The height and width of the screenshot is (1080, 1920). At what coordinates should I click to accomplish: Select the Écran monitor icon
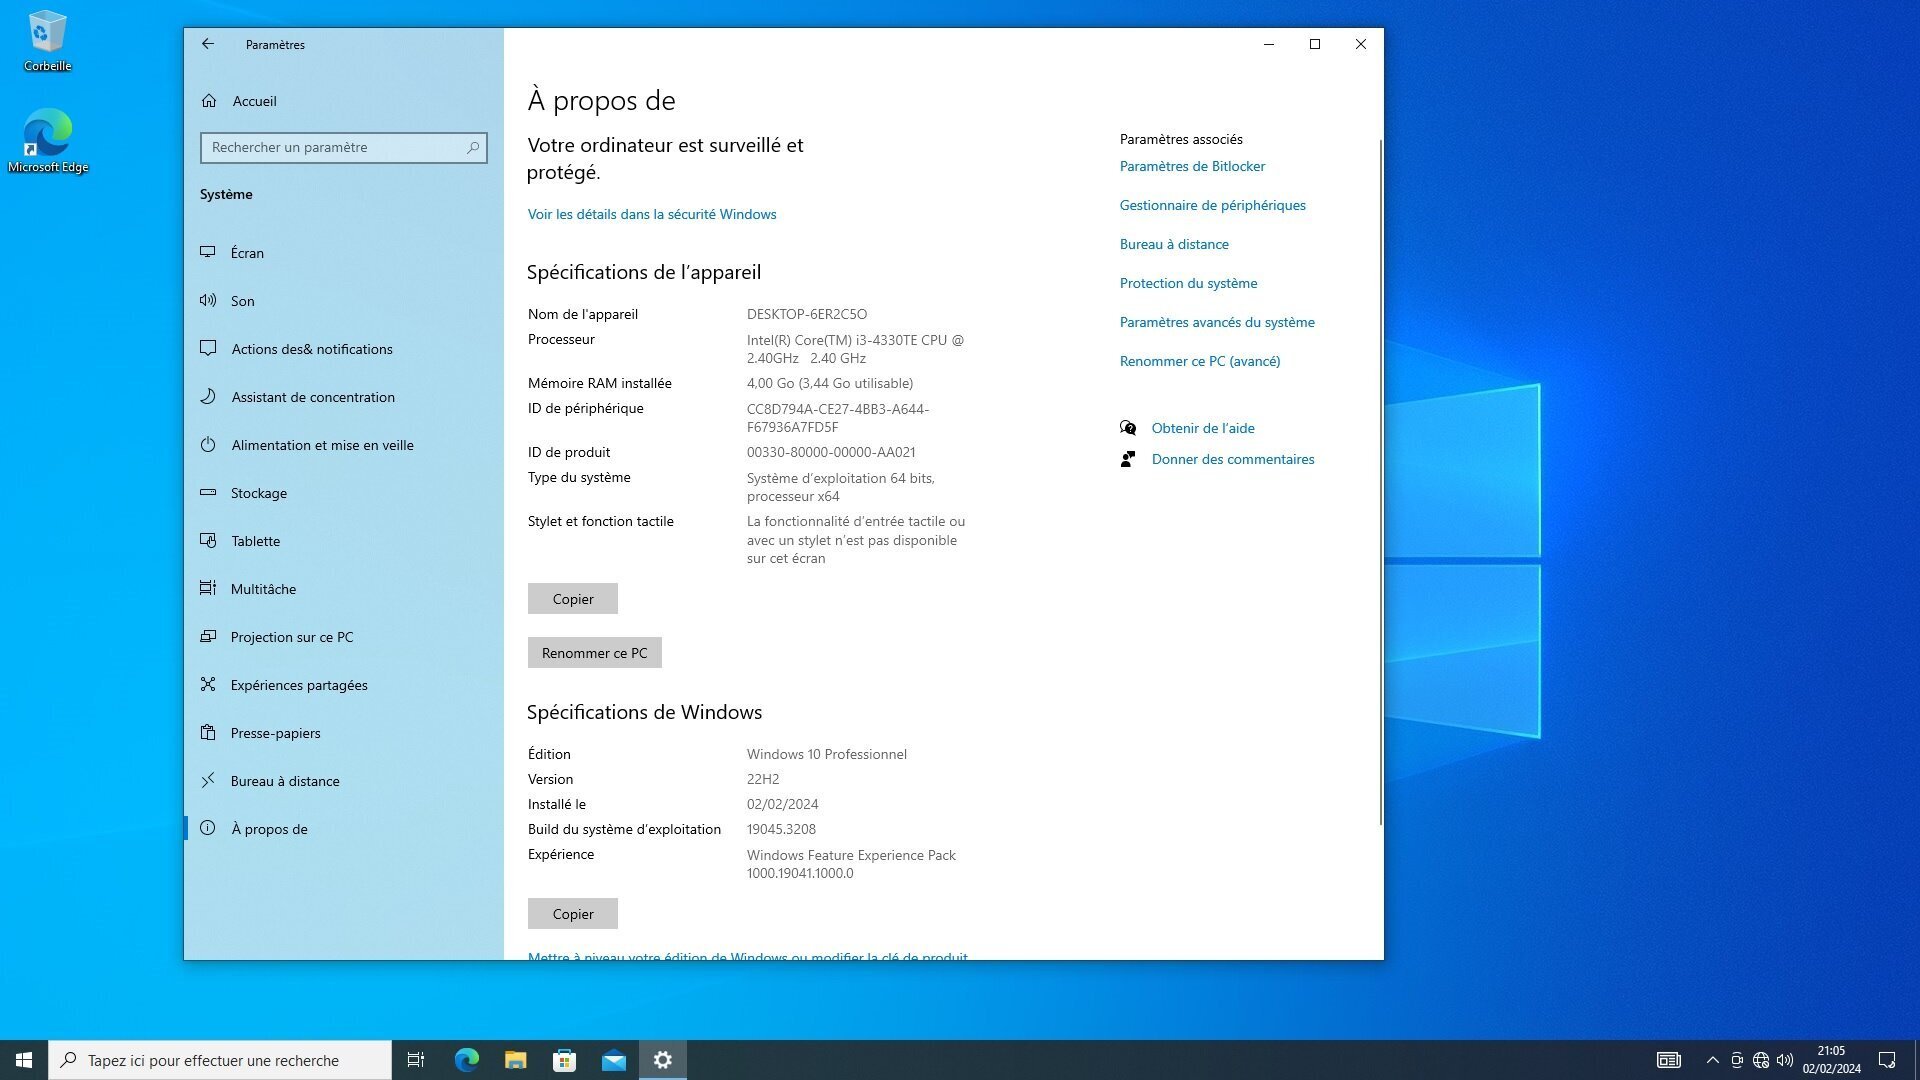pyautogui.click(x=208, y=252)
